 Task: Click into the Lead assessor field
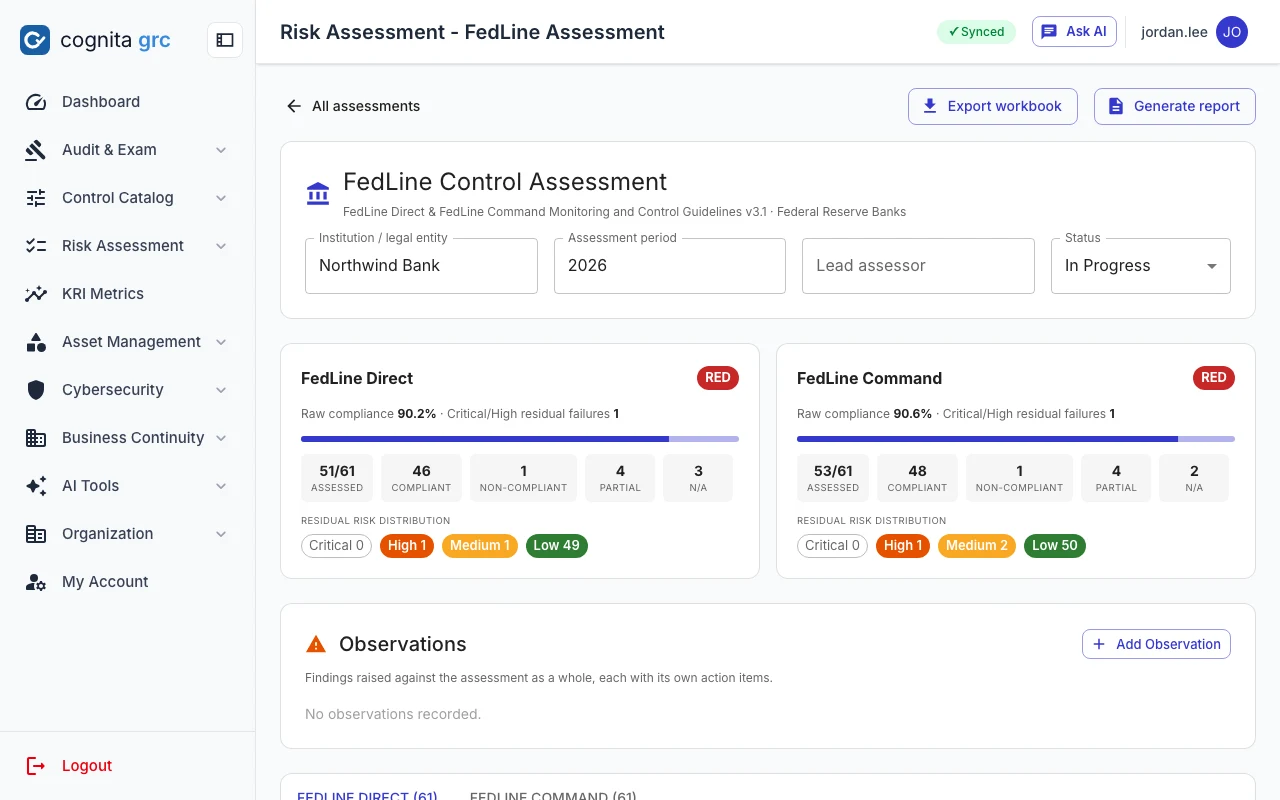[918, 266]
